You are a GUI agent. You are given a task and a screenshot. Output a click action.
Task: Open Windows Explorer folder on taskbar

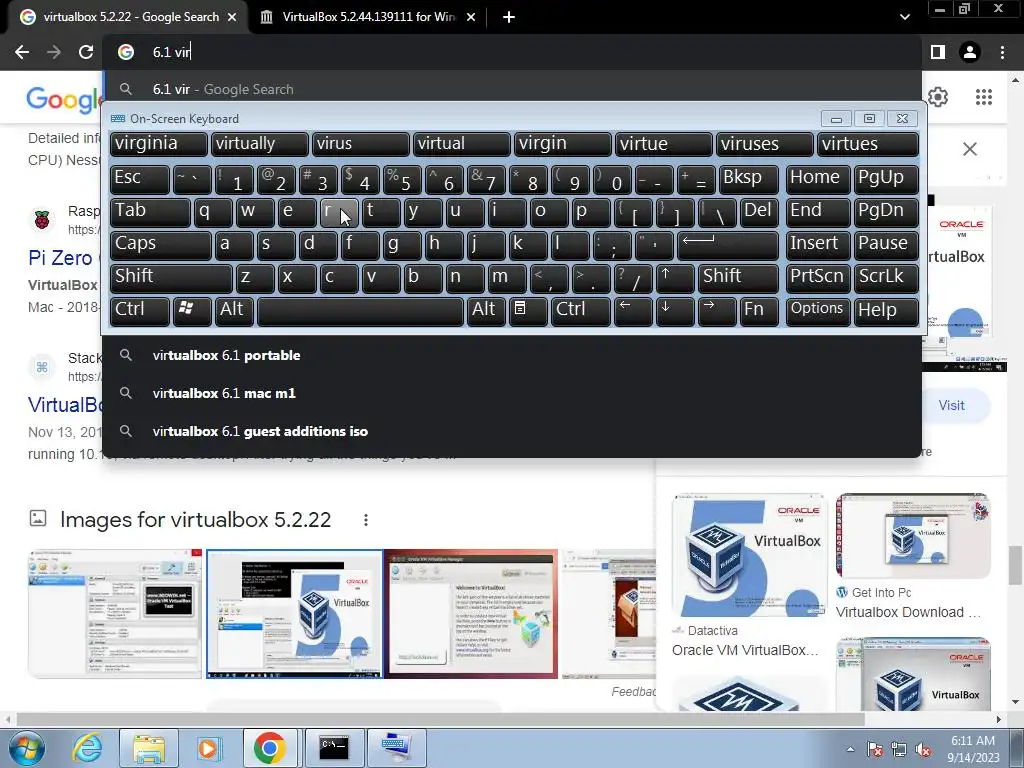coord(149,748)
